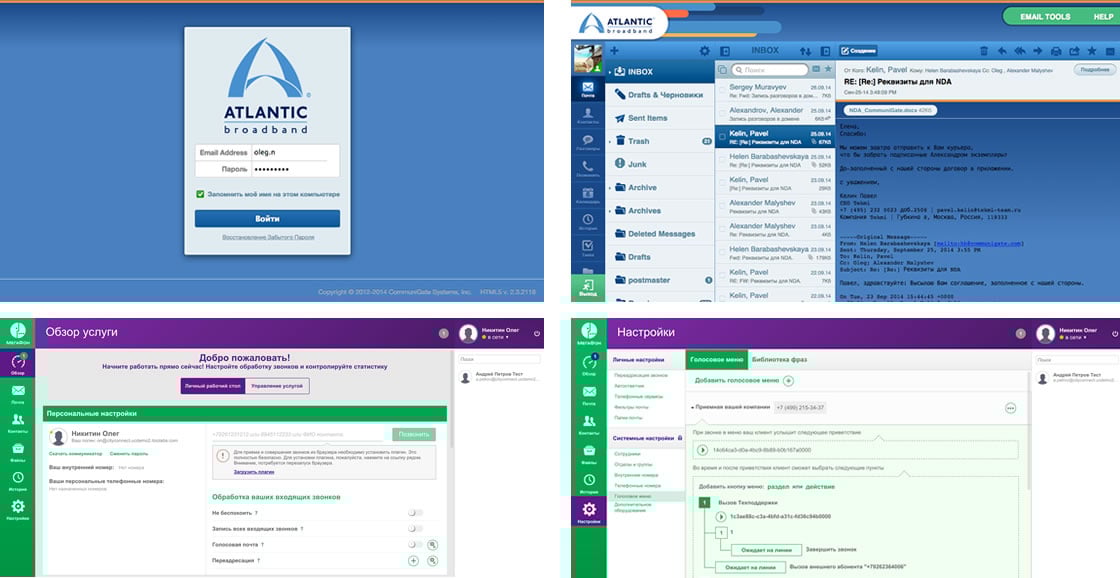The width and height of the screenshot is (1120, 578).
Task: Click the blue Войти login button
Action: pyautogui.click(x=267, y=218)
